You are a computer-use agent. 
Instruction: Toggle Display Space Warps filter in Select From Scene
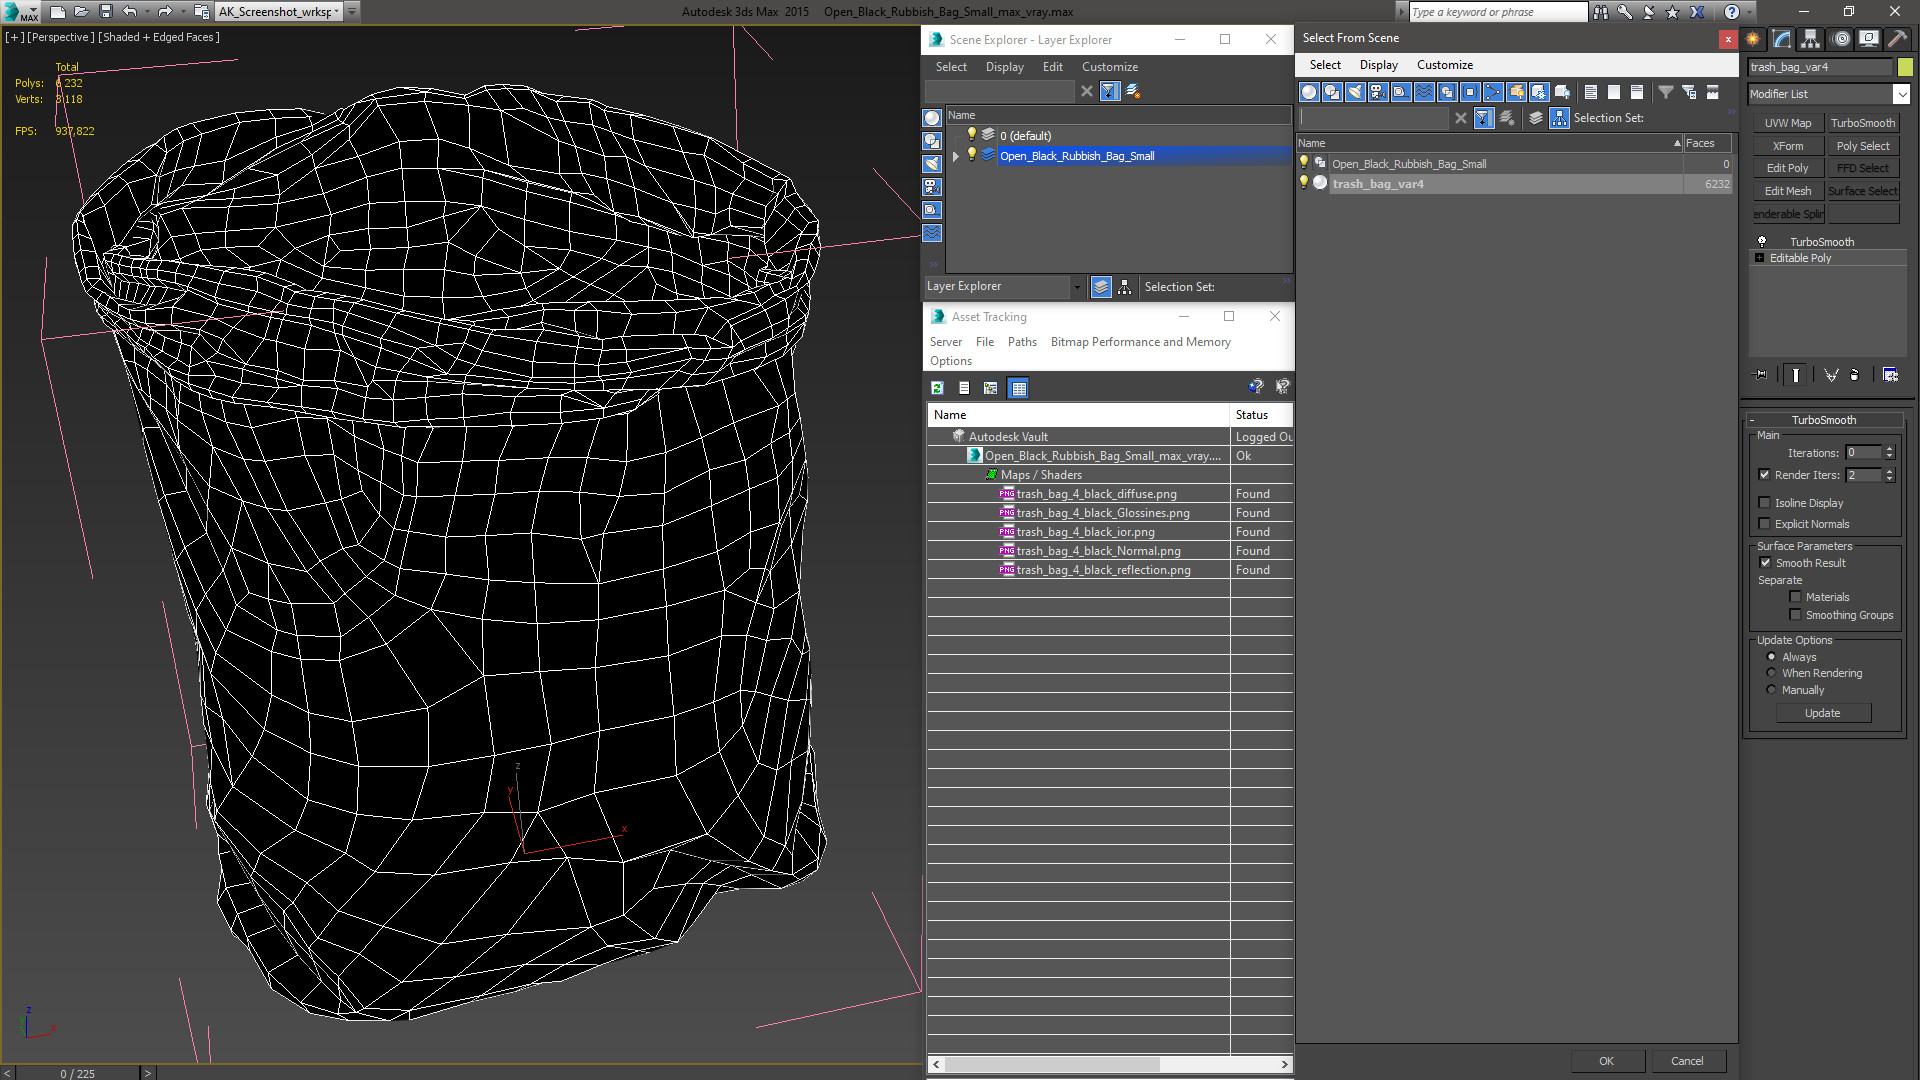(1424, 92)
